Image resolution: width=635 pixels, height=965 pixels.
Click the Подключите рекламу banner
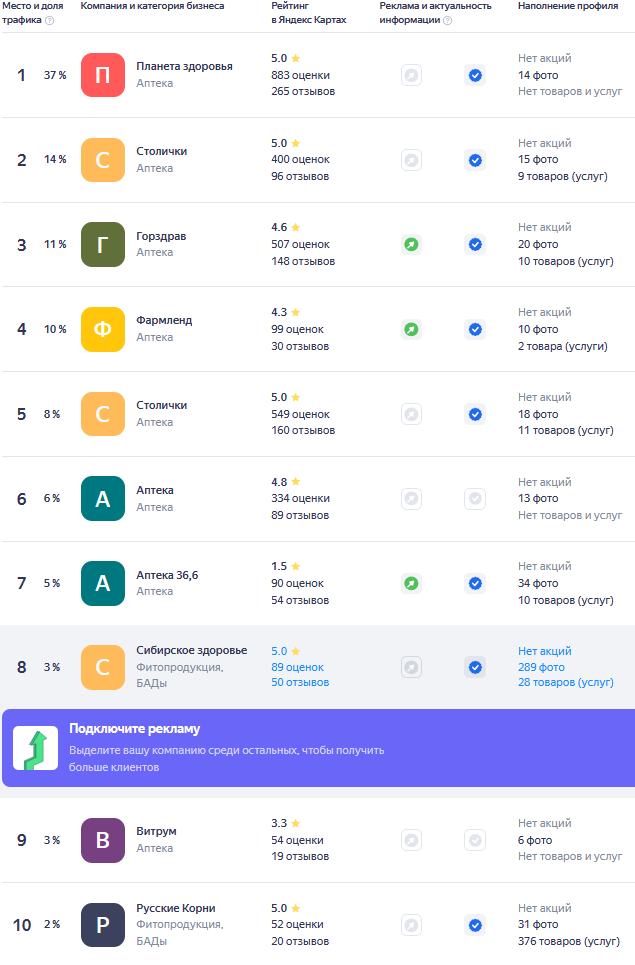pyautogui.click(x=318, y=748)
